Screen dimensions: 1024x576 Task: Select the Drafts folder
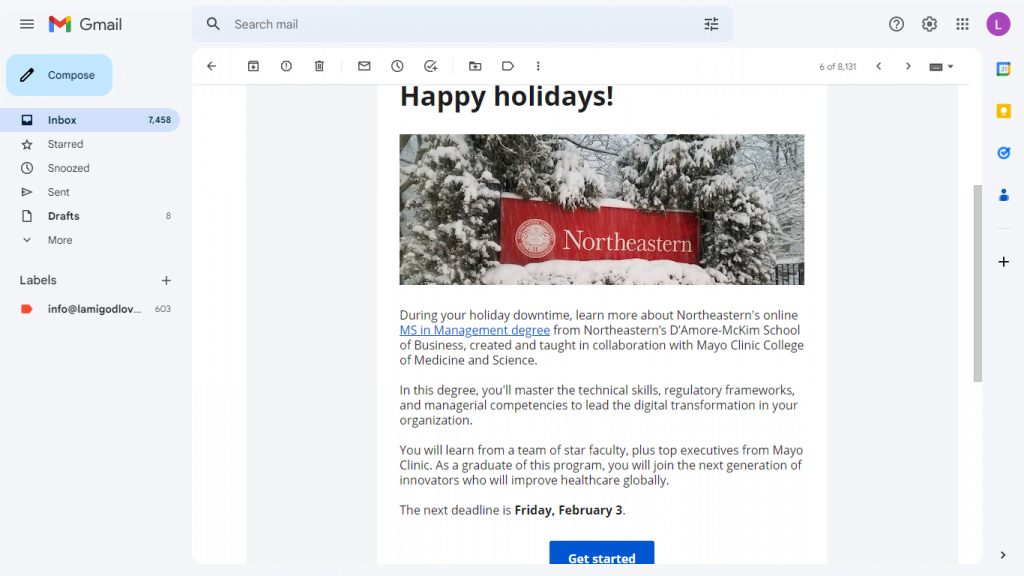point(63,216)
